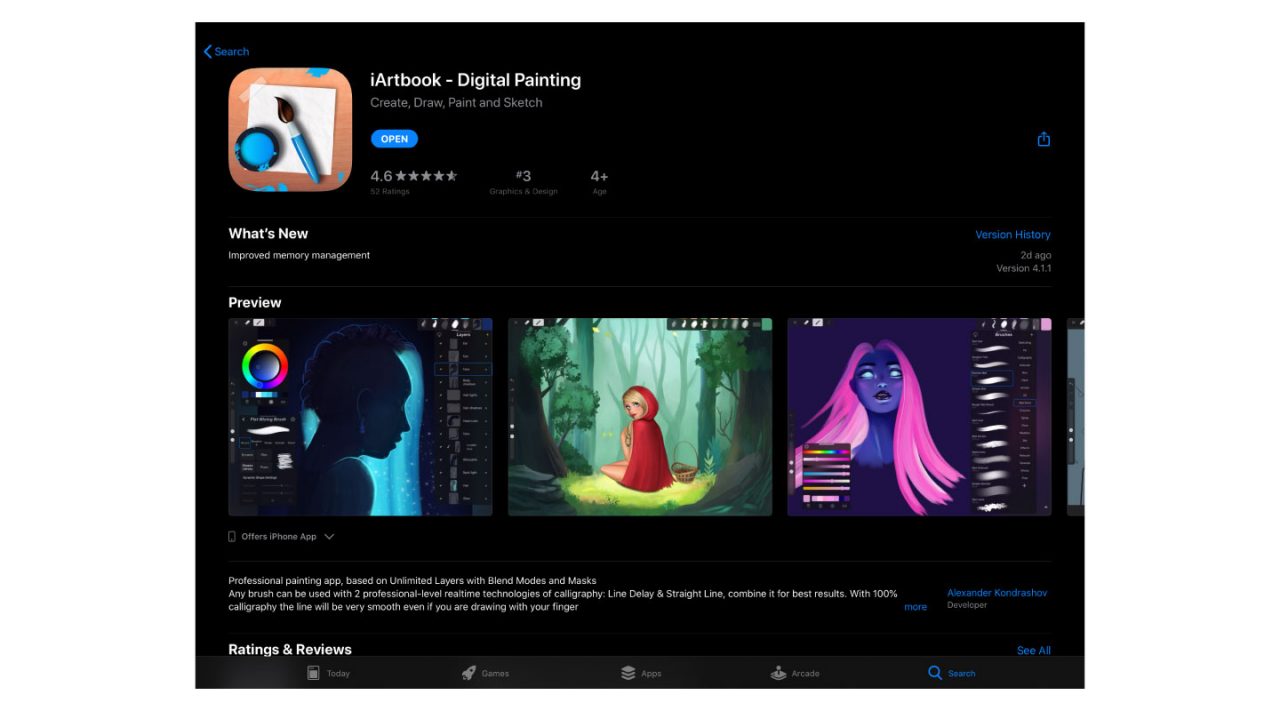The image size is (1280, 711).
Task: Tap the iArtbook - Digital Painting title
Action: click(475, 80)
